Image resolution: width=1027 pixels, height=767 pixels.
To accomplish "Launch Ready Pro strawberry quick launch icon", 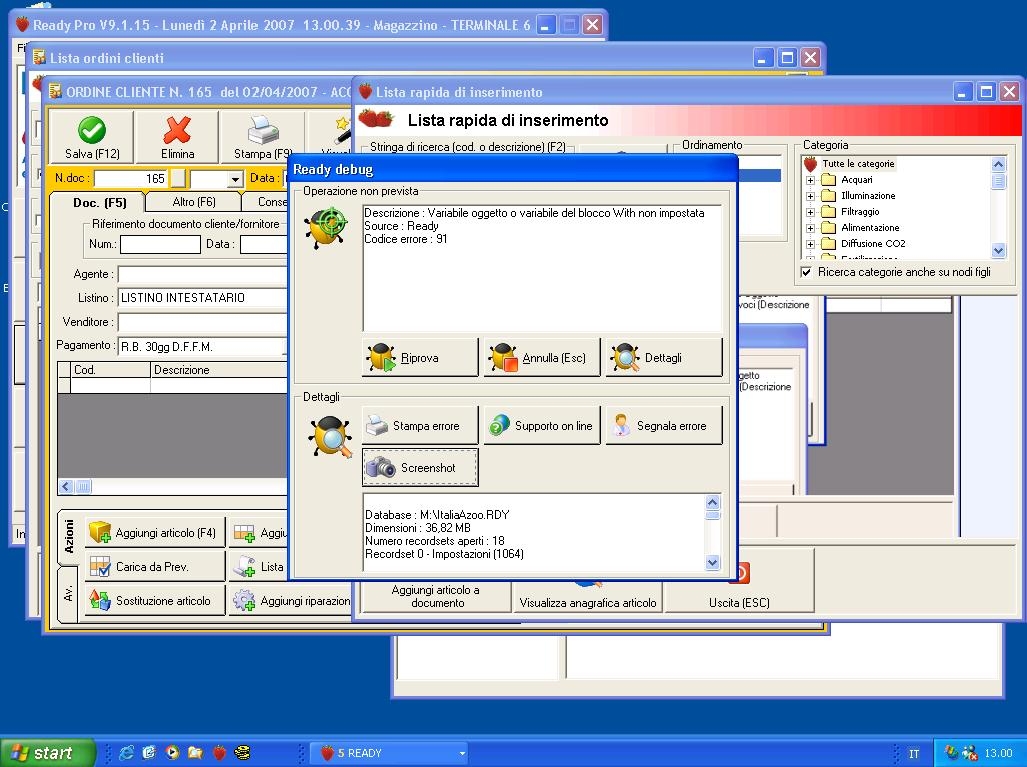I will point(219,753).
